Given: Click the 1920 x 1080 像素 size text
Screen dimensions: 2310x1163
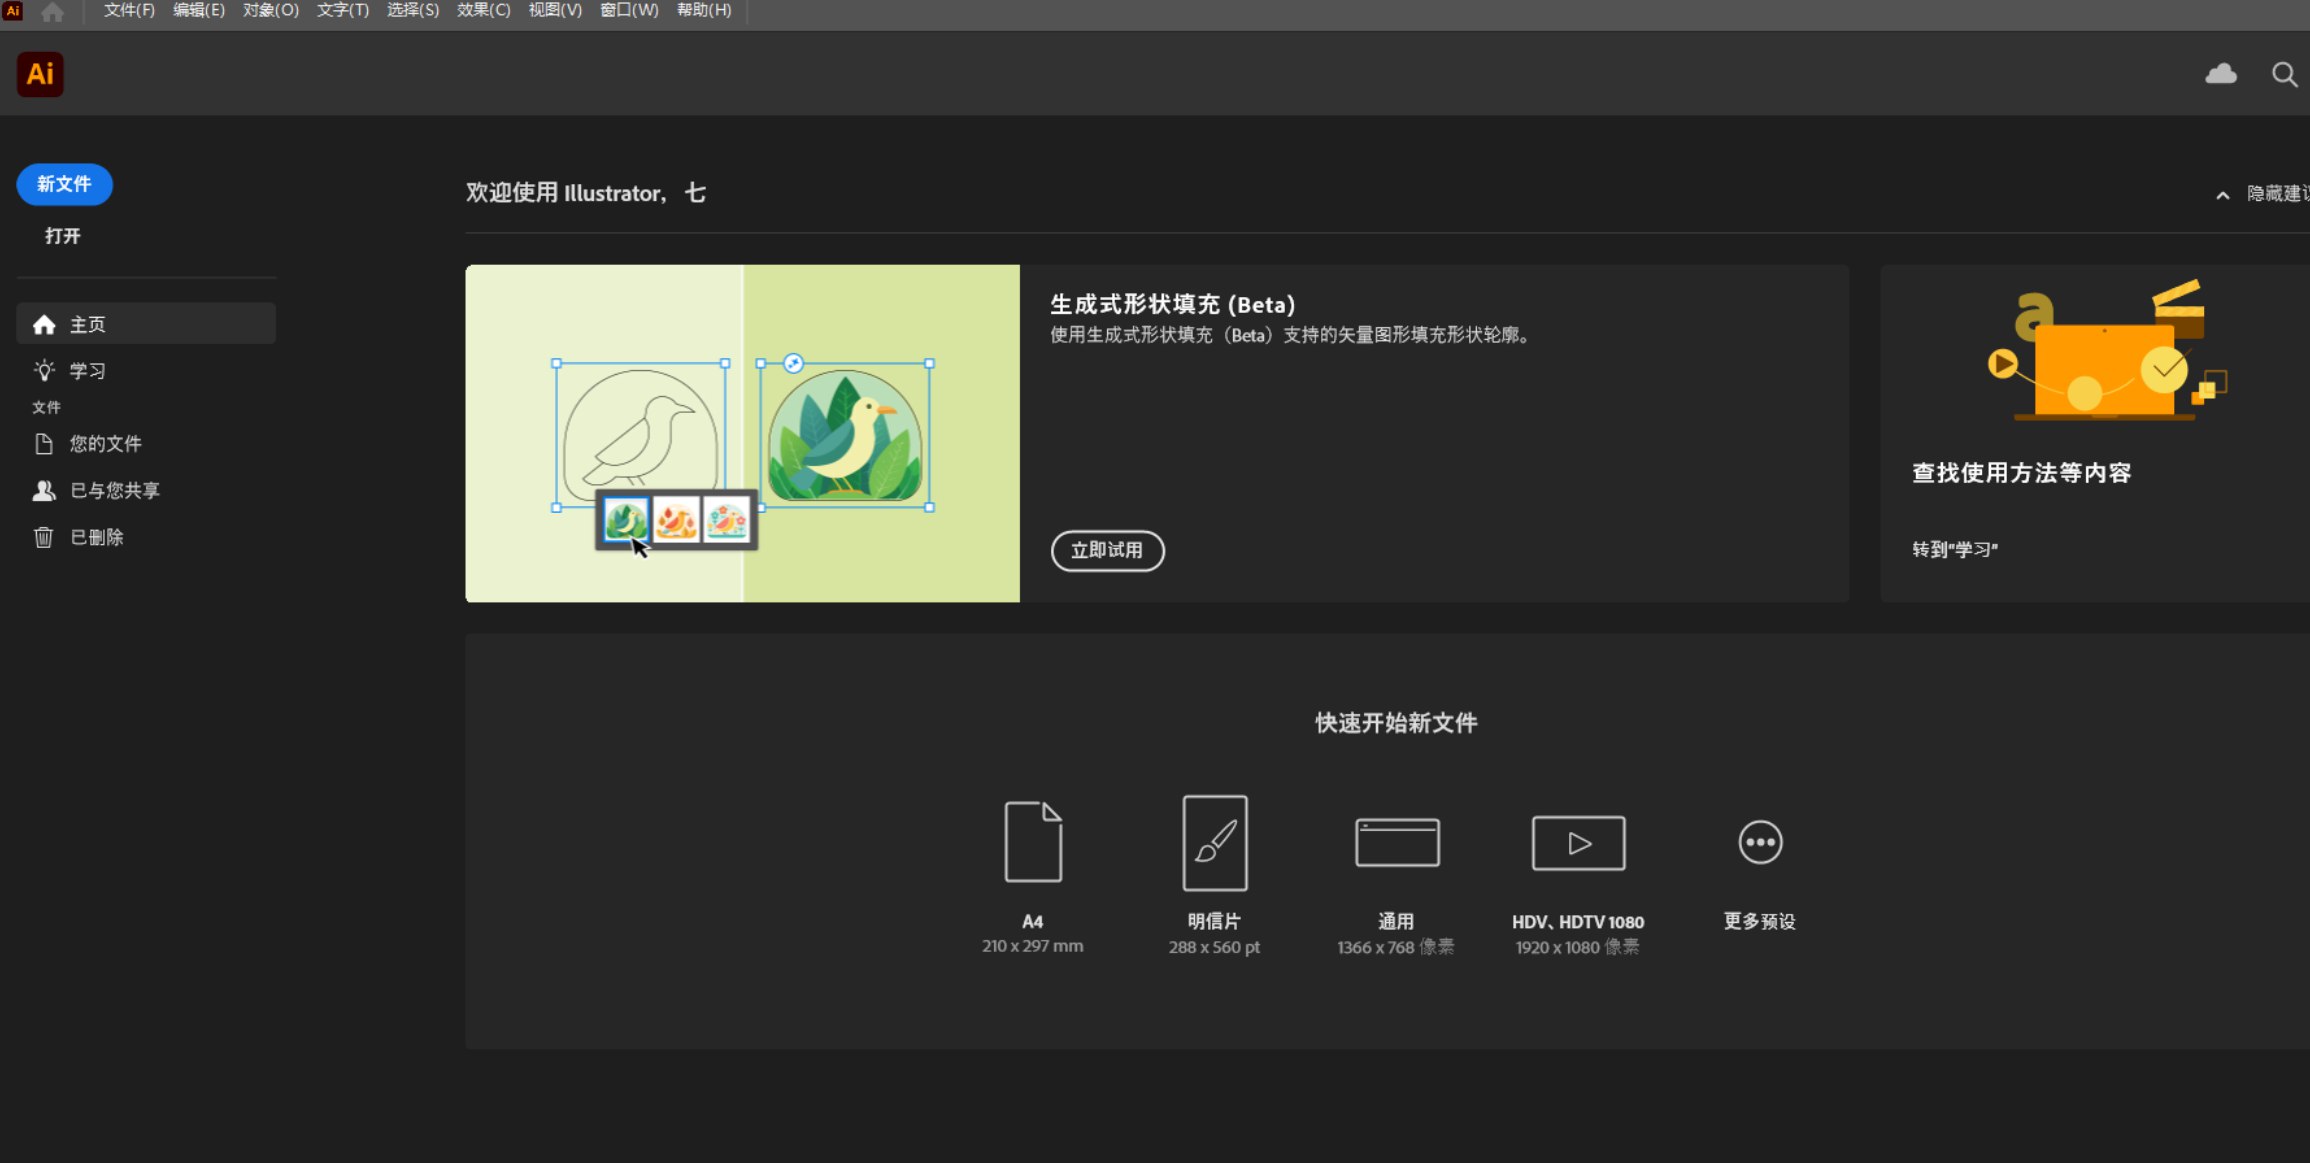Looking at the screenshot, I should [x=1578, y=947].
